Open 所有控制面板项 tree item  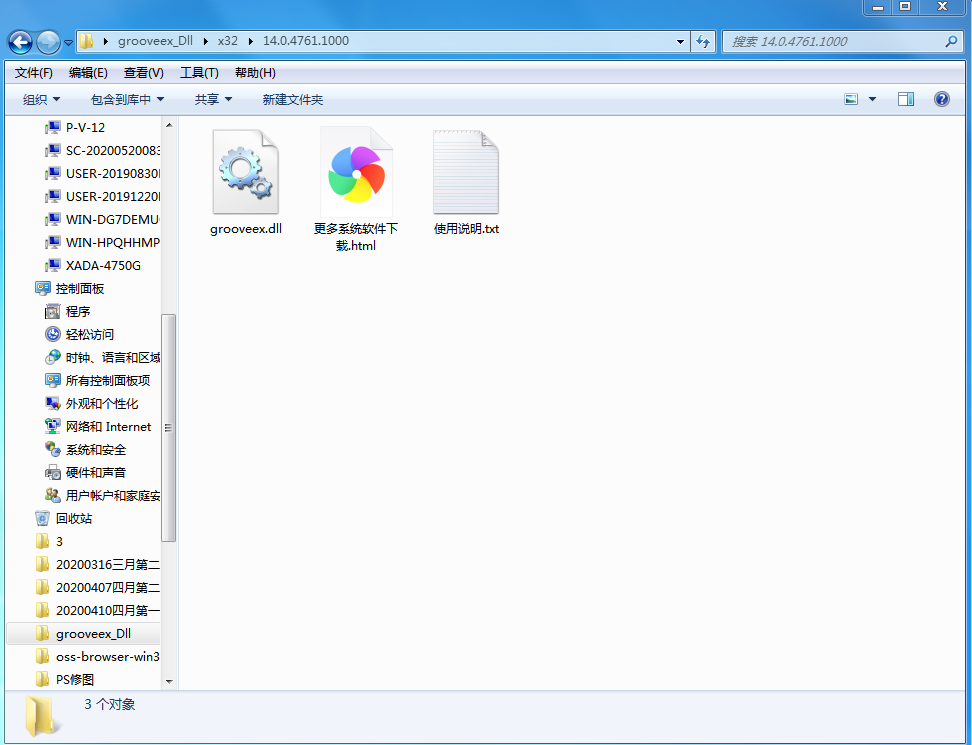point(107,381)
